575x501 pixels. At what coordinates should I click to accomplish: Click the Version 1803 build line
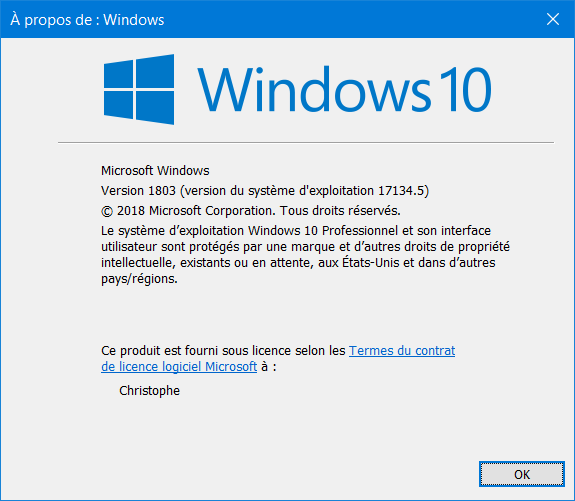tap(265, 191)
